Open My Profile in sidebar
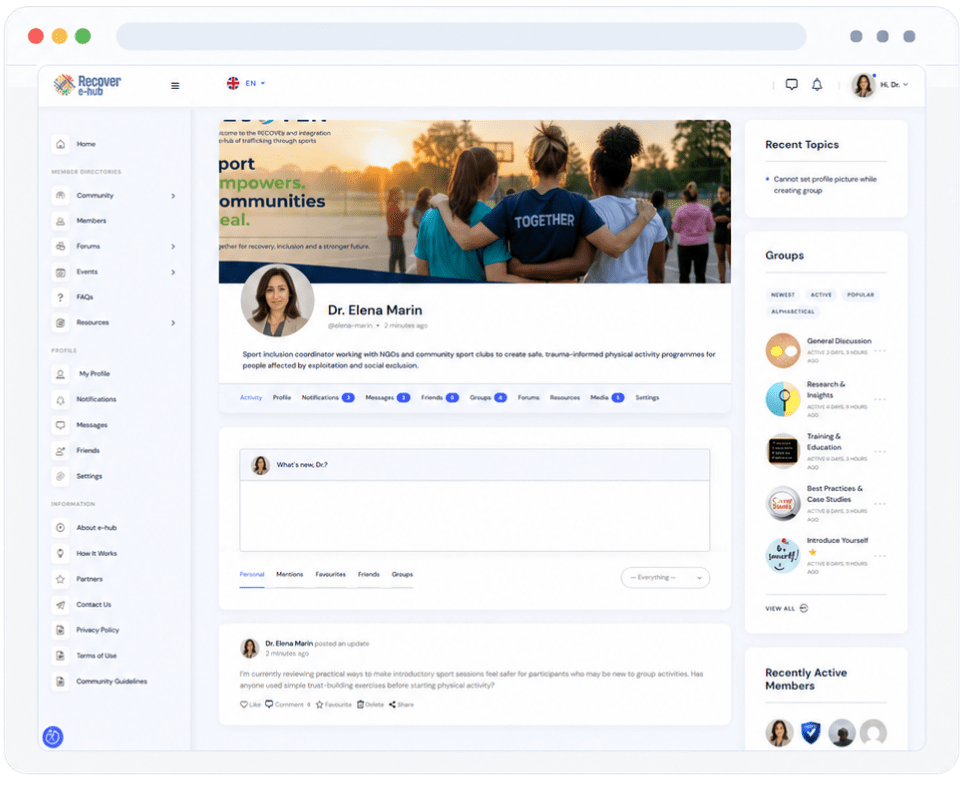The width and height of the screenshot is (968, 785). tap(94, 374)
